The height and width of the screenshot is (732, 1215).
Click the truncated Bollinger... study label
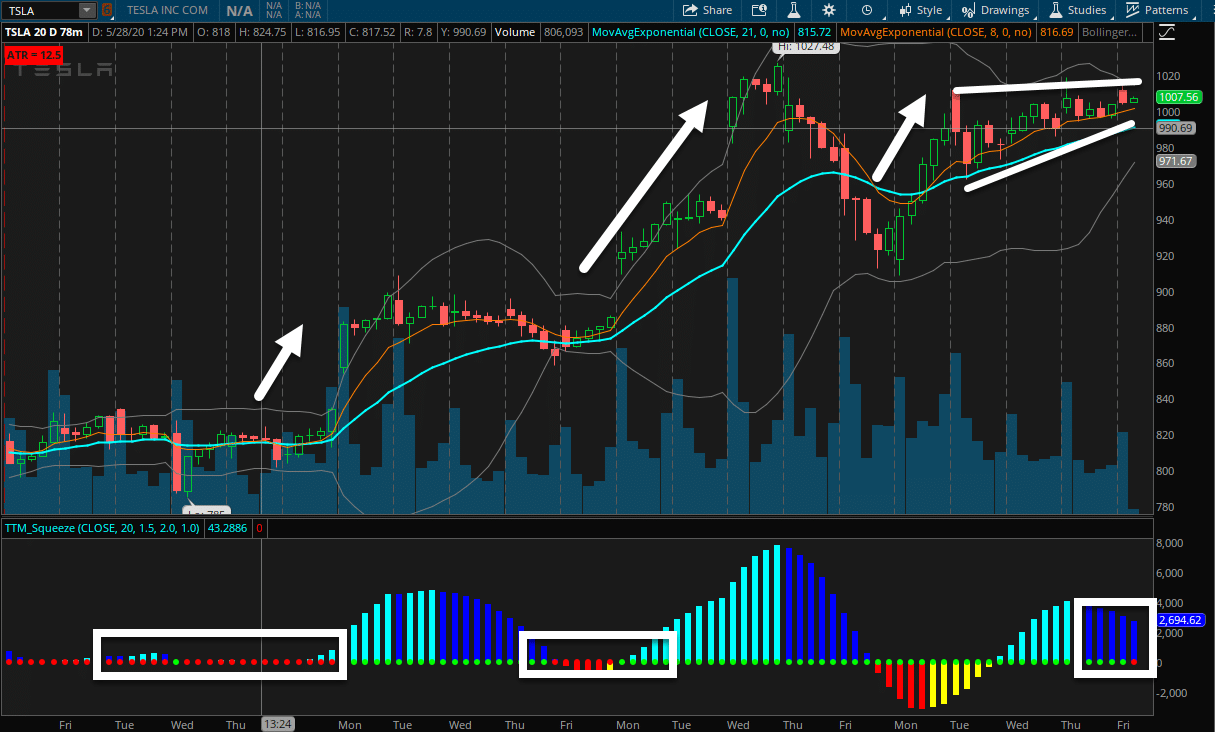1109,32
